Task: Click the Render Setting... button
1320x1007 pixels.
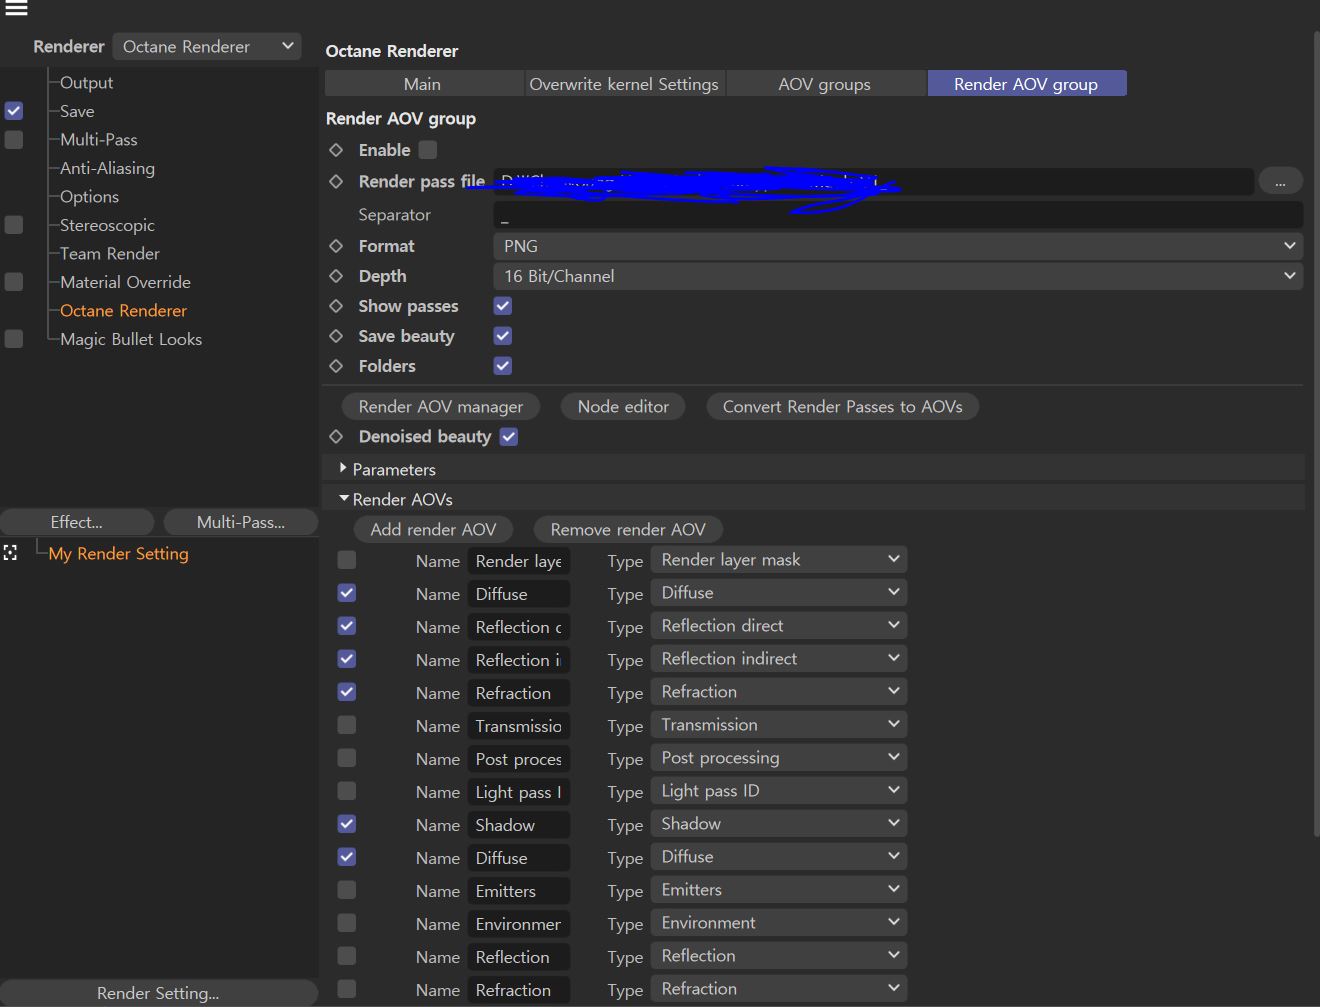Action: coord(158,993)
